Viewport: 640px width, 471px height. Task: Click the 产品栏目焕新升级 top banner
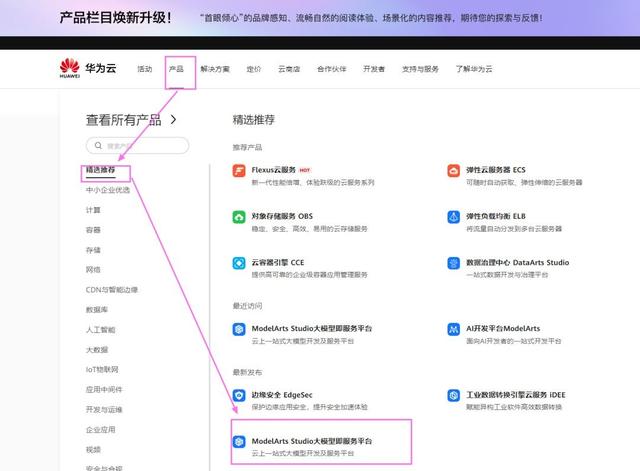pyautogui.click(x=320, y=18)
